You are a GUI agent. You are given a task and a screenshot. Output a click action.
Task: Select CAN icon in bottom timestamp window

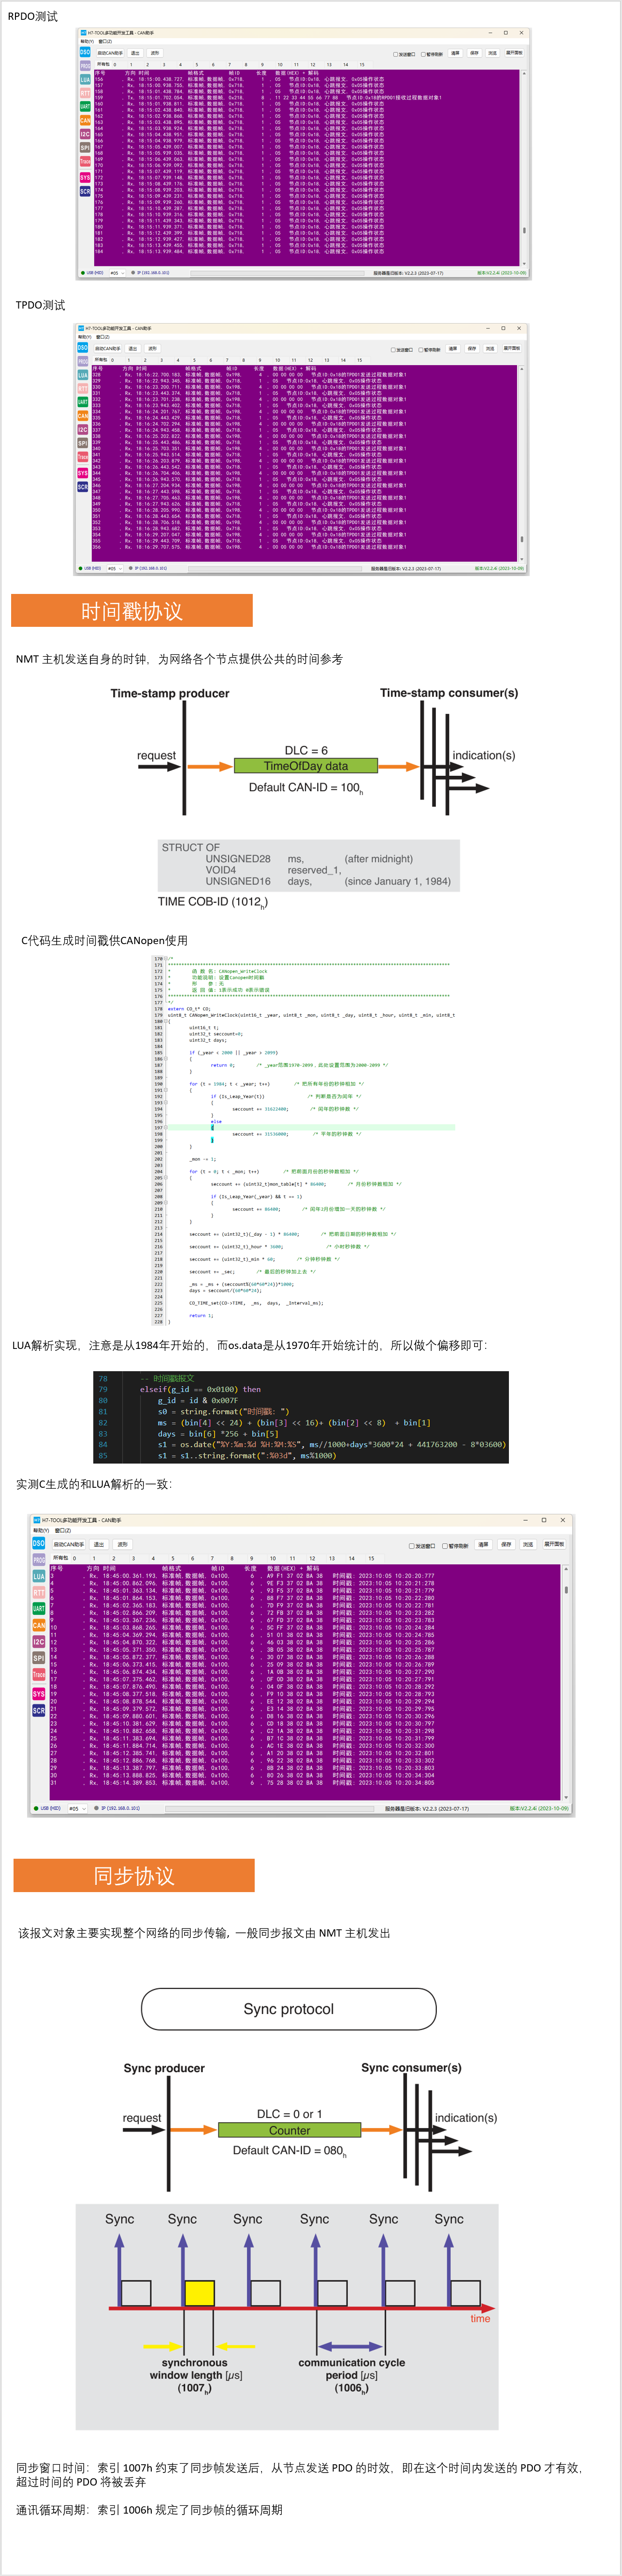[39, 1625]
